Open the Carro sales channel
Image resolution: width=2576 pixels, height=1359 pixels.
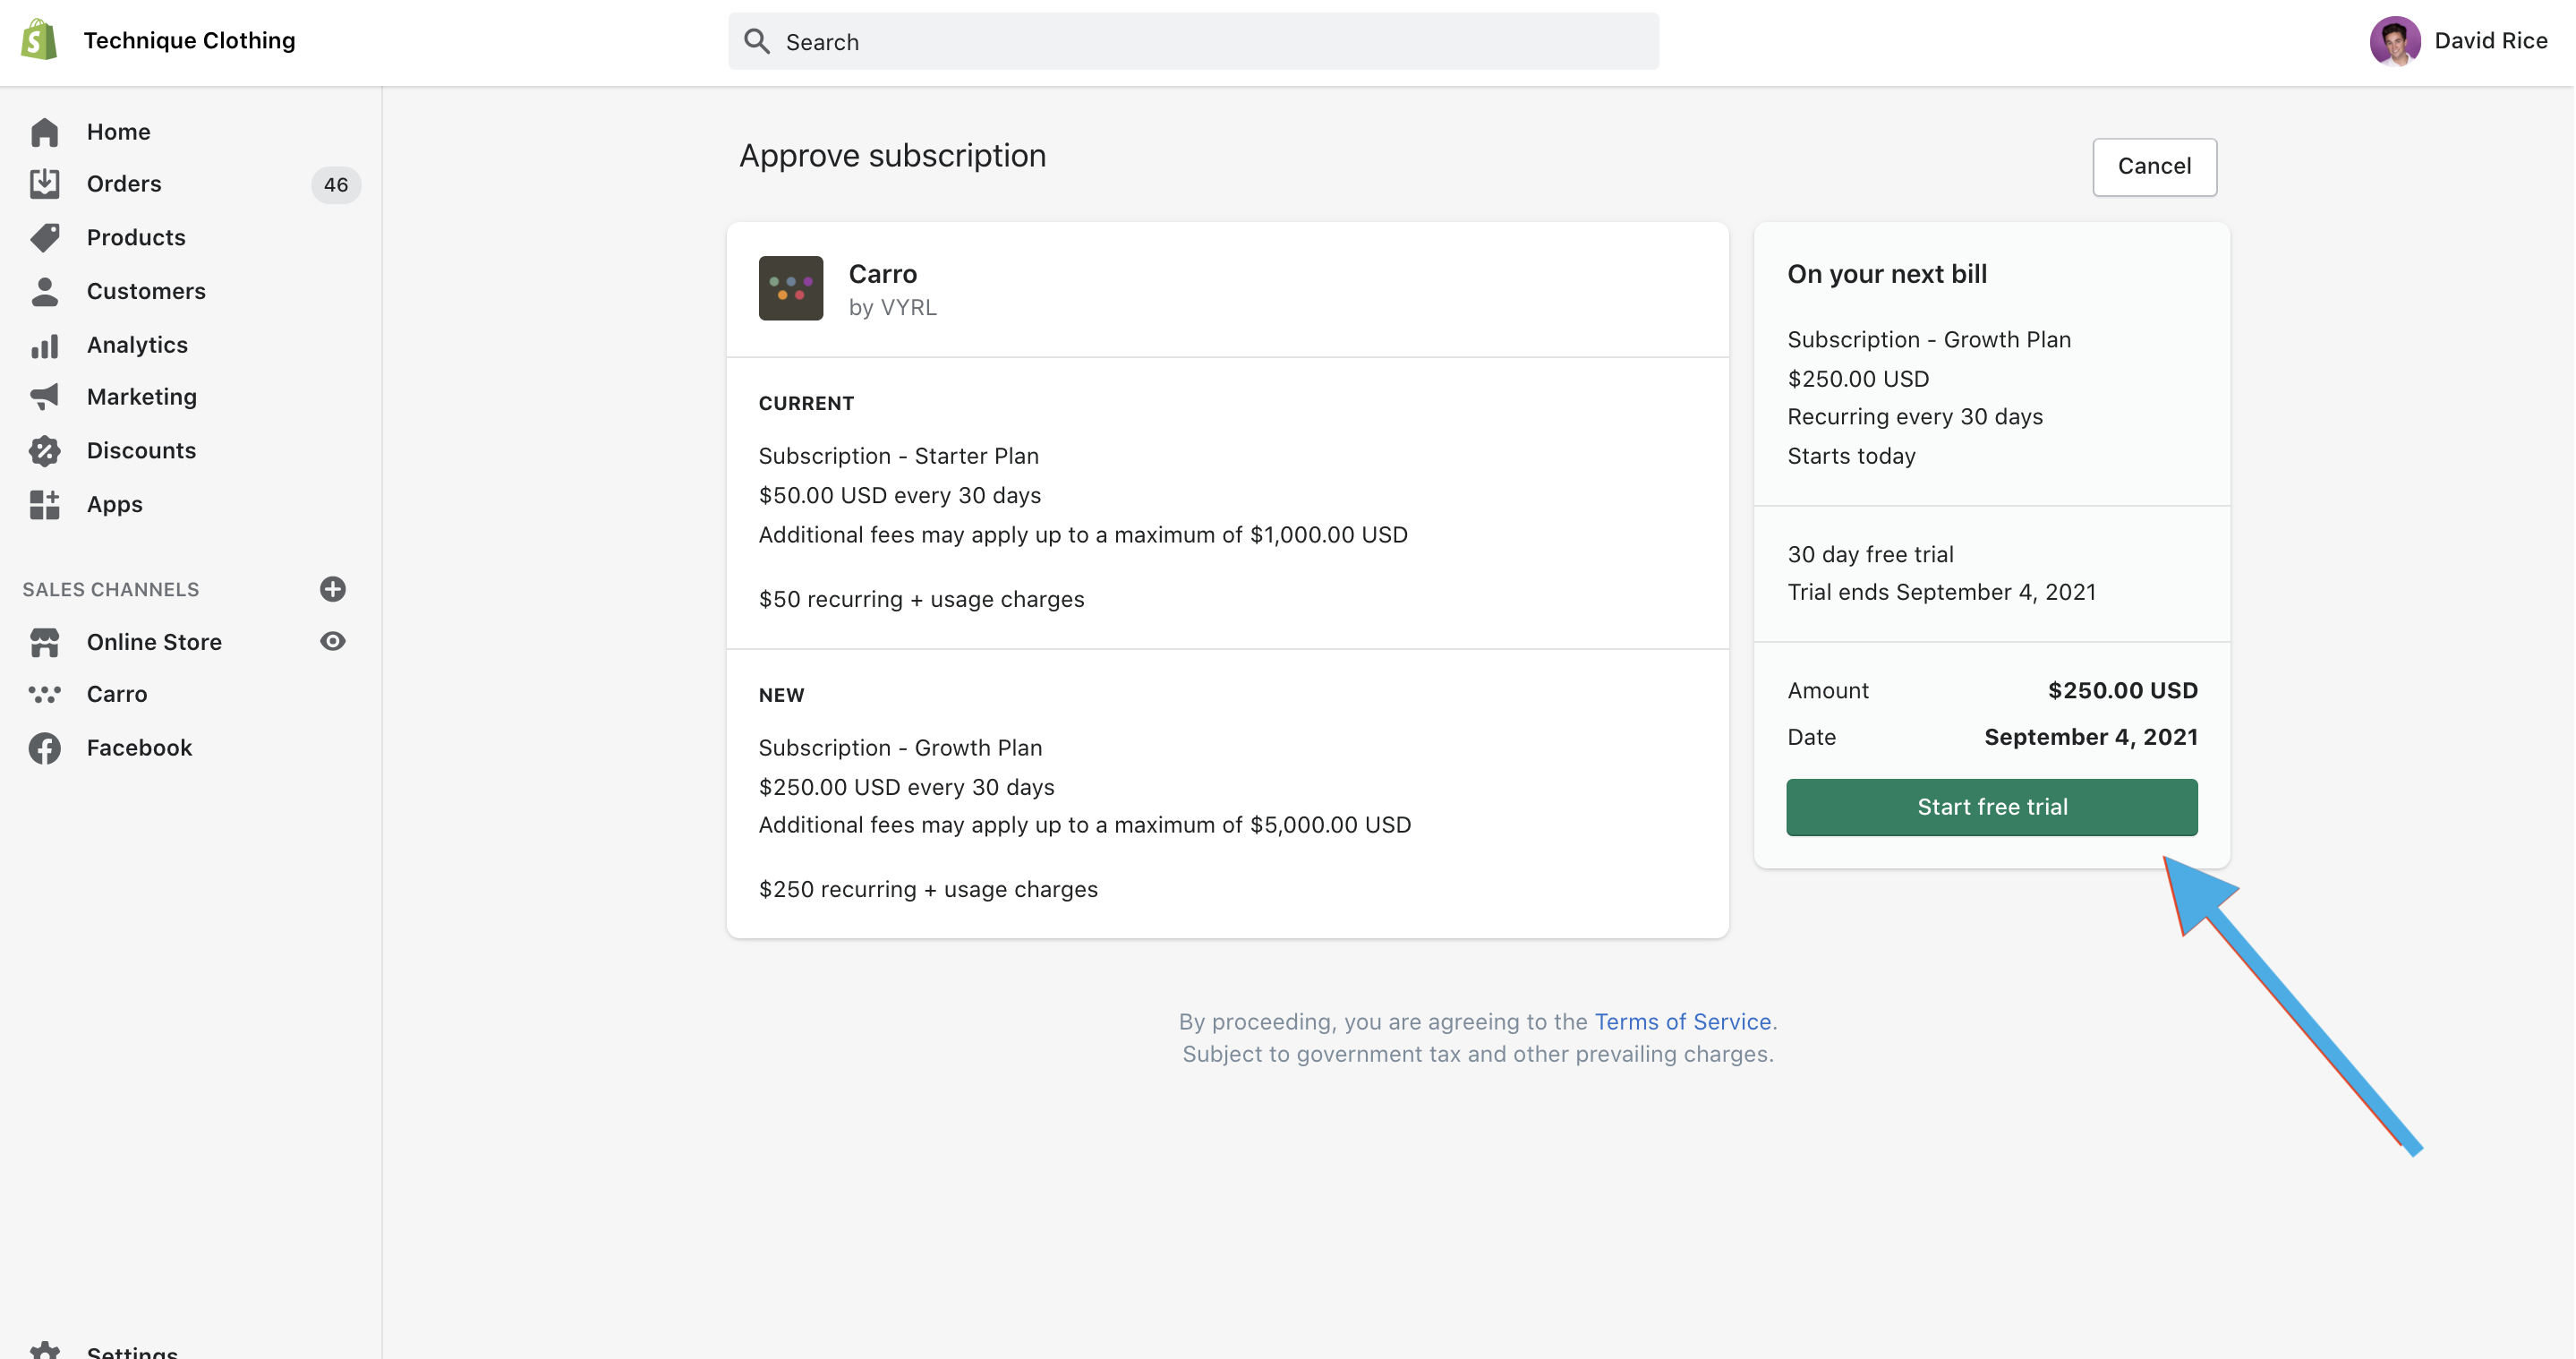tap(116, 694)
